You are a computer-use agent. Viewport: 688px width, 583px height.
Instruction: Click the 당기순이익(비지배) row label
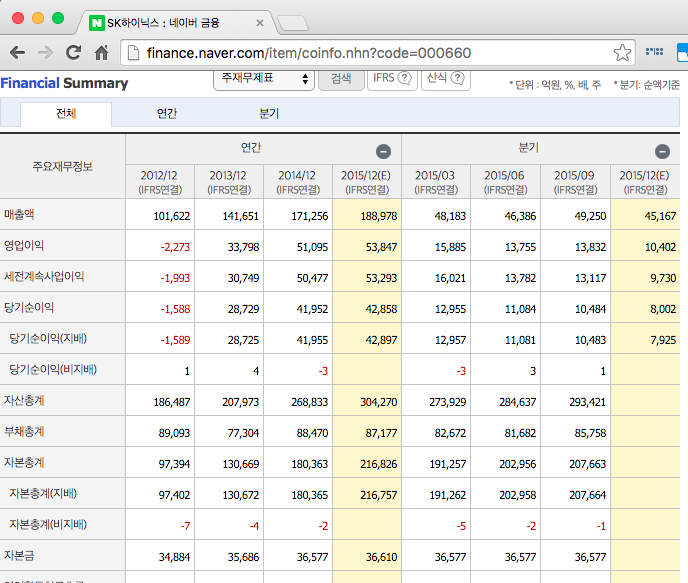coord(53,369)
